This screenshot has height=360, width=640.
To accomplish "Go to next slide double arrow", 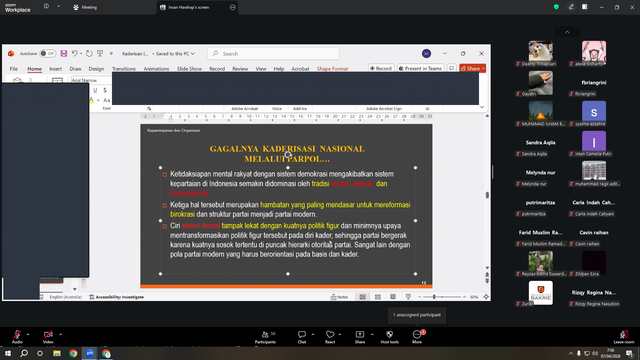I will tap(487, 281).
